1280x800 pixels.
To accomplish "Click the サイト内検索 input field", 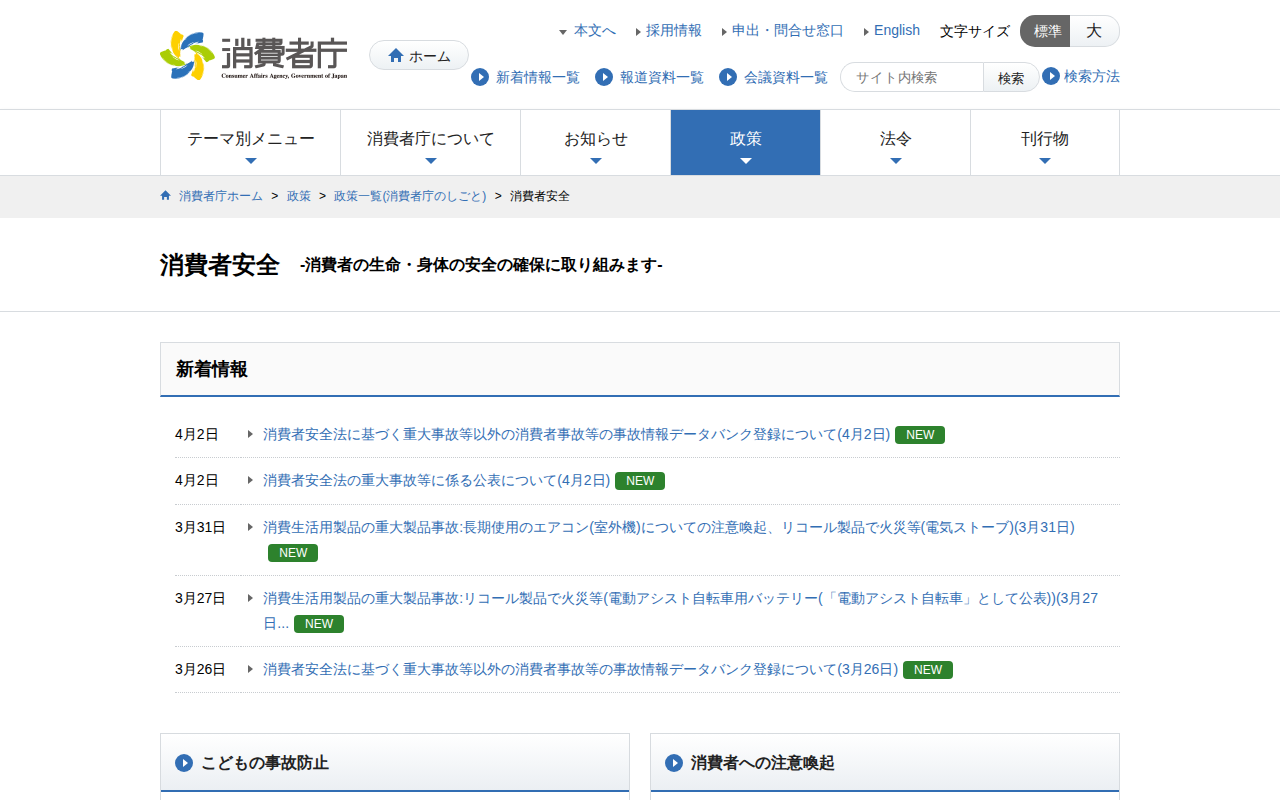I will [x=912, y=77].
